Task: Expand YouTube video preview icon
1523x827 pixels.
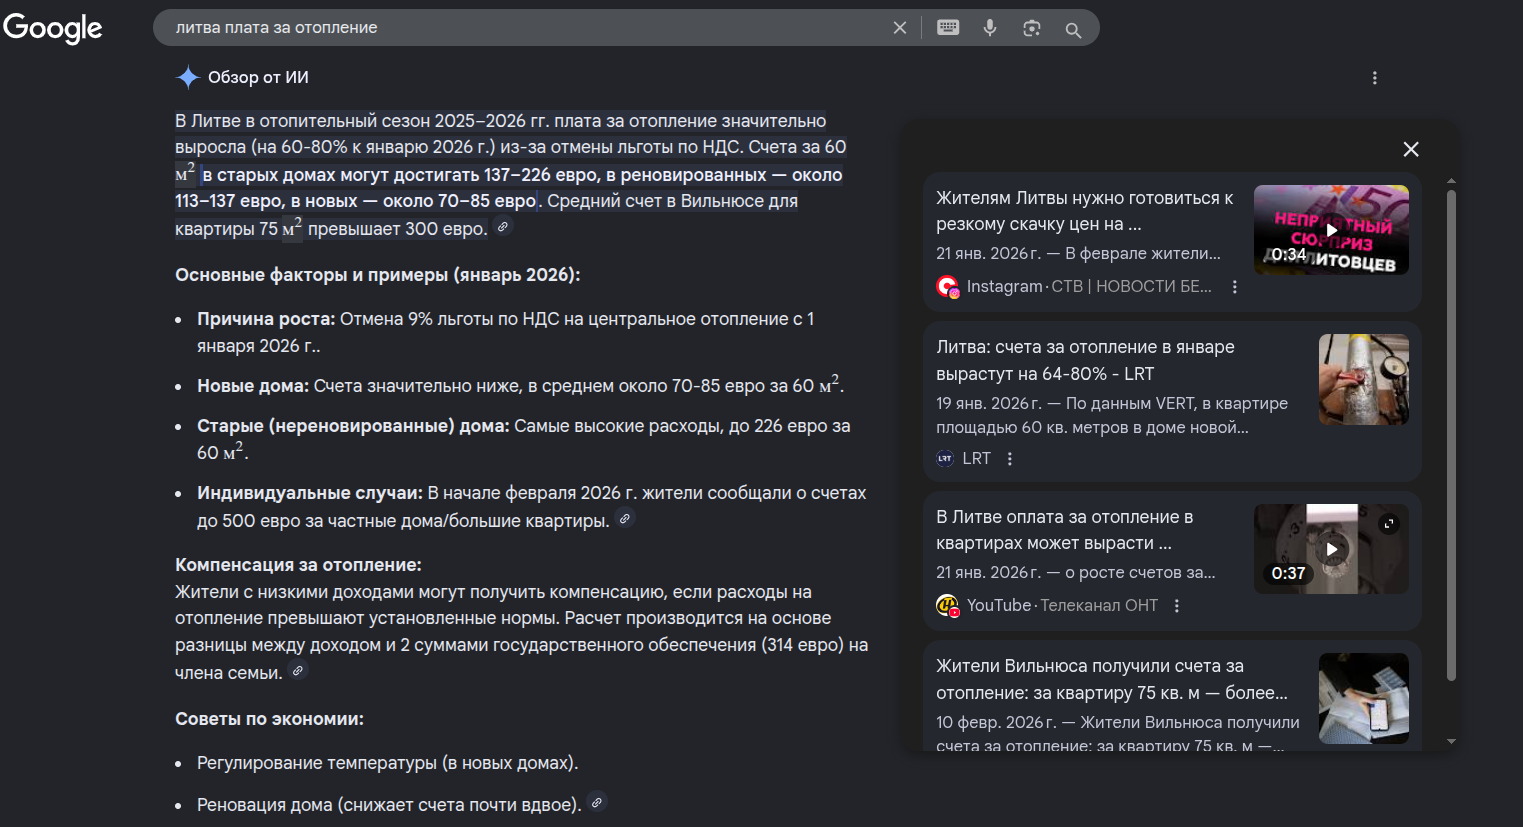Action: pyautogui.click(x=1389, y=524)
